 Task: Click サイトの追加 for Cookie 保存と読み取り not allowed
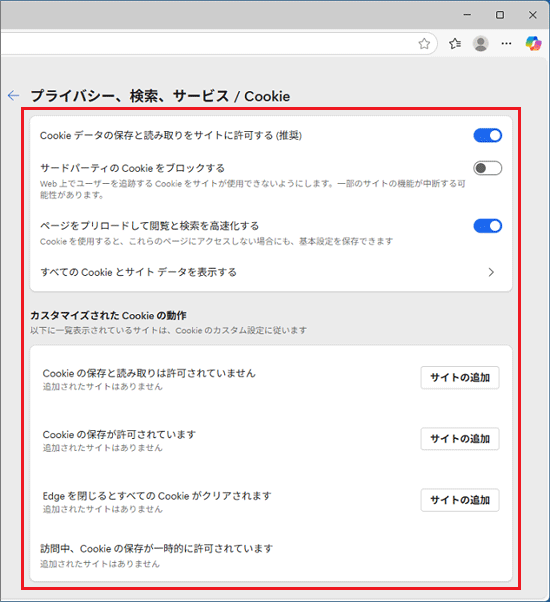click(460, 378)
